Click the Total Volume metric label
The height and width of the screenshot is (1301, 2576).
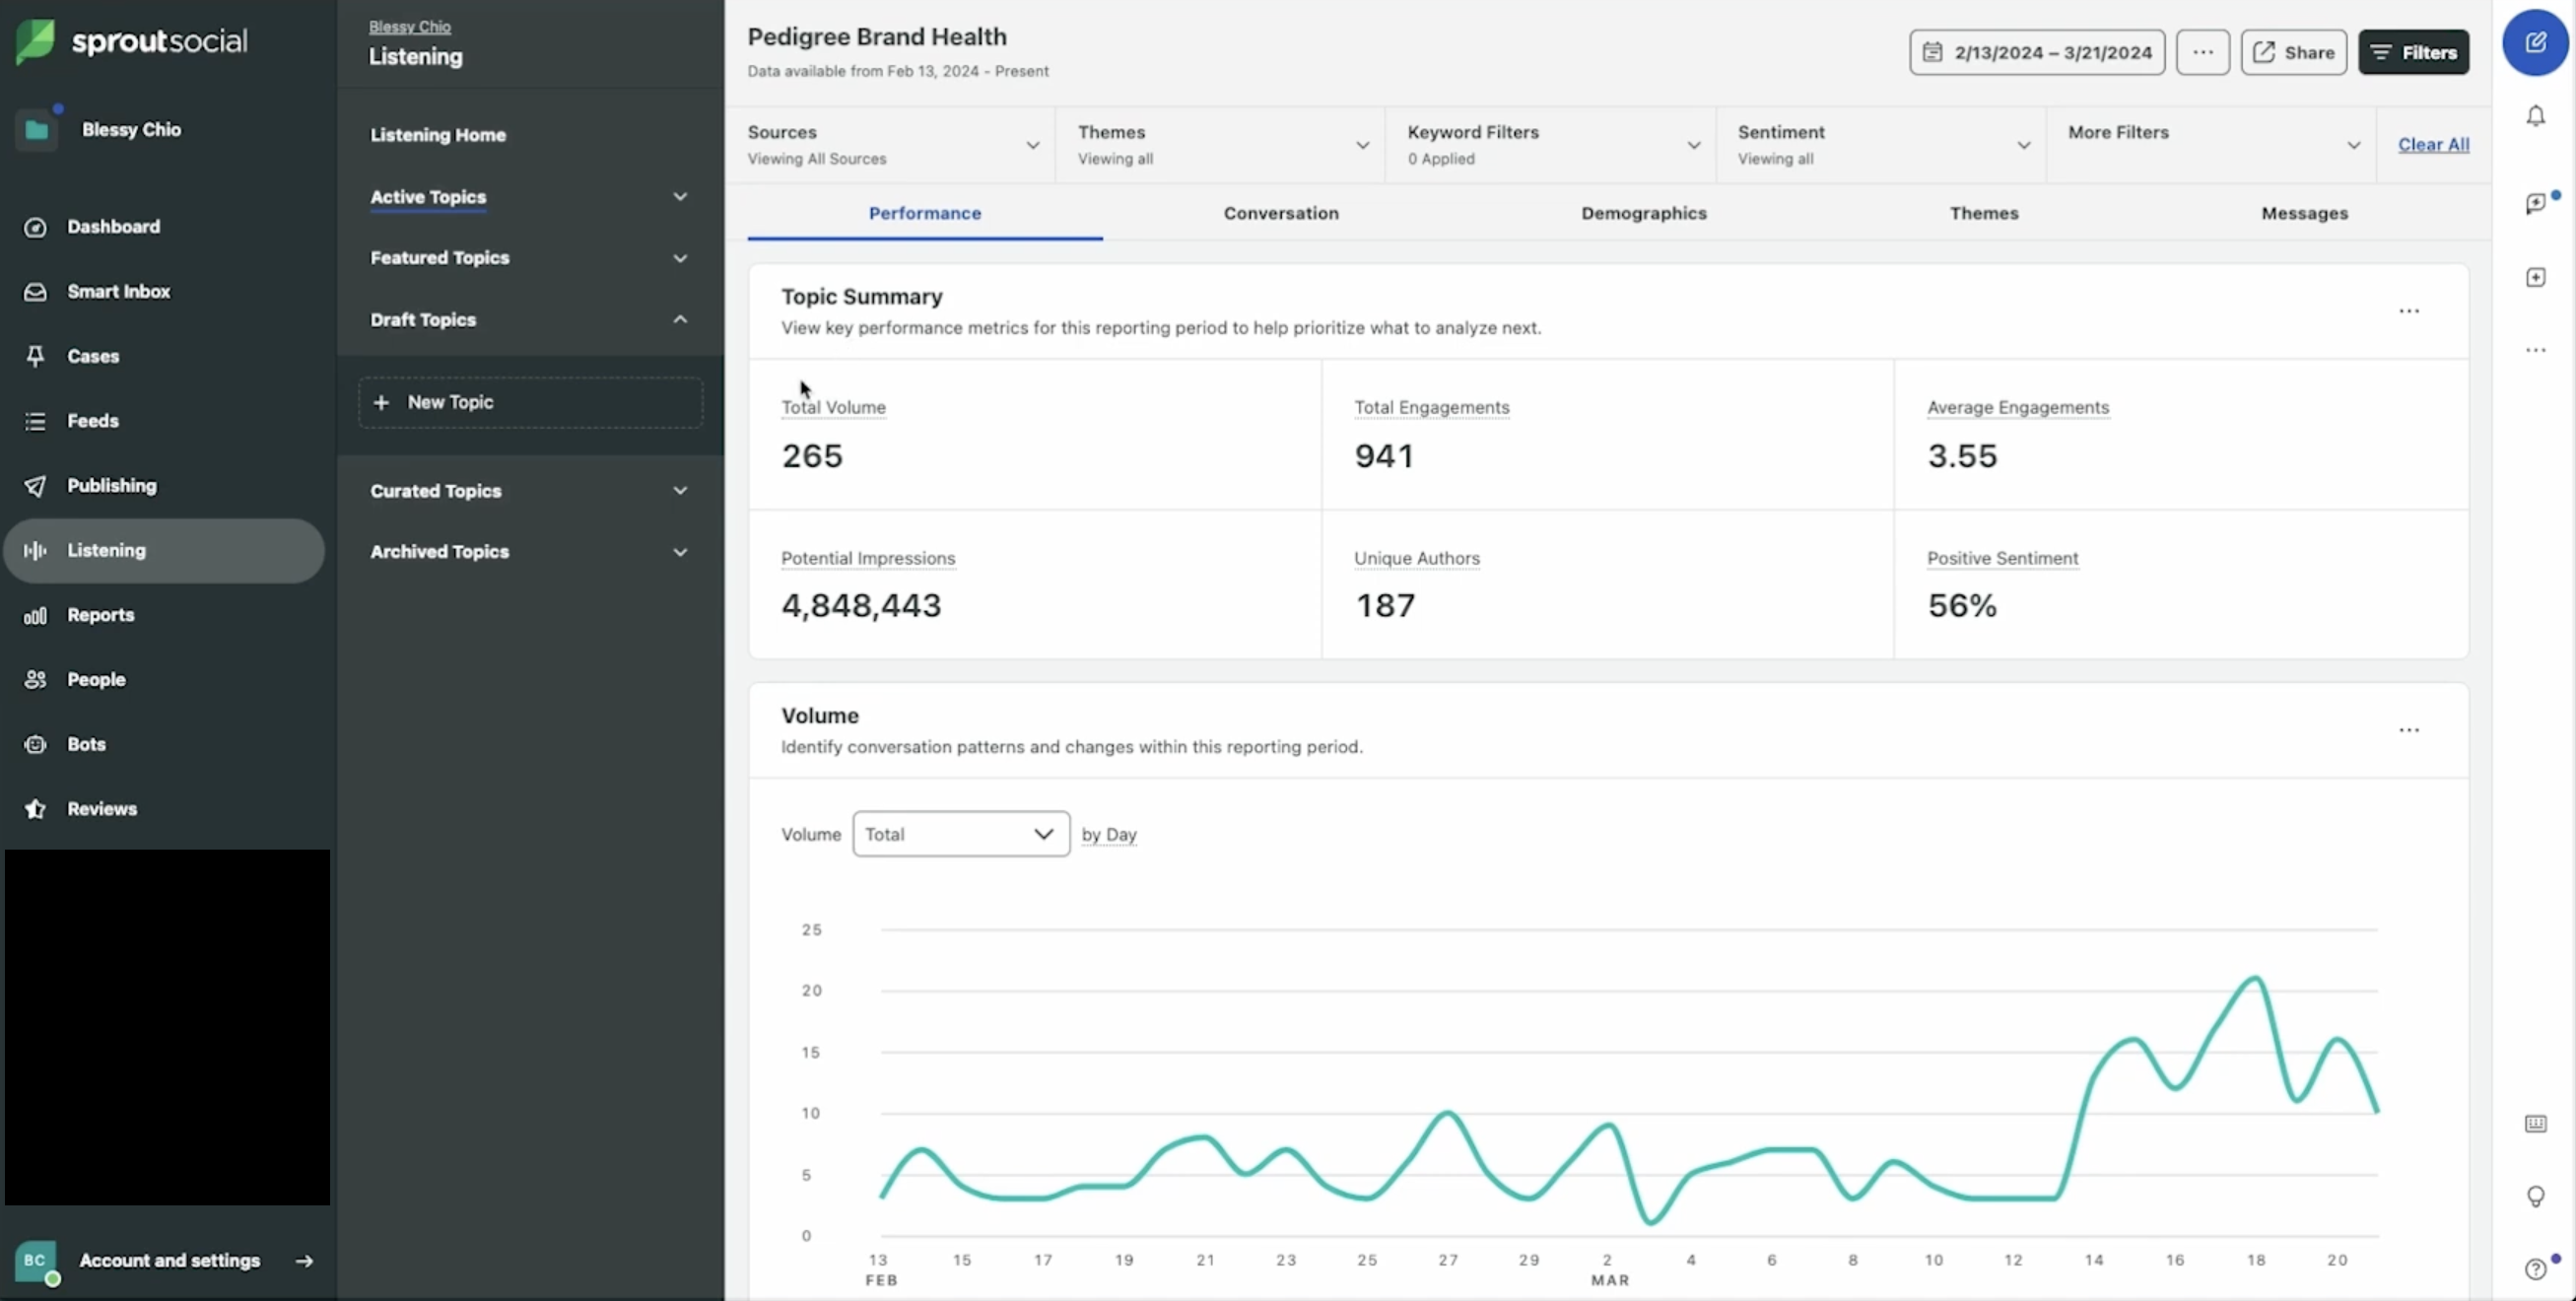point(833,407)
